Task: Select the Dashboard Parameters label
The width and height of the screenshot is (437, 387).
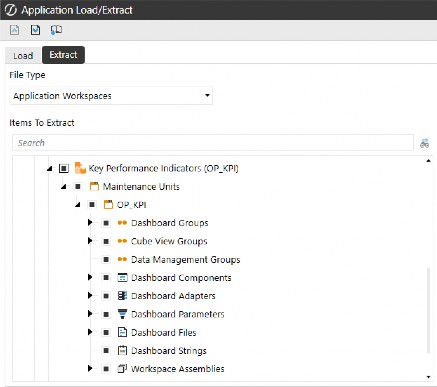Action: coord(178,314)
